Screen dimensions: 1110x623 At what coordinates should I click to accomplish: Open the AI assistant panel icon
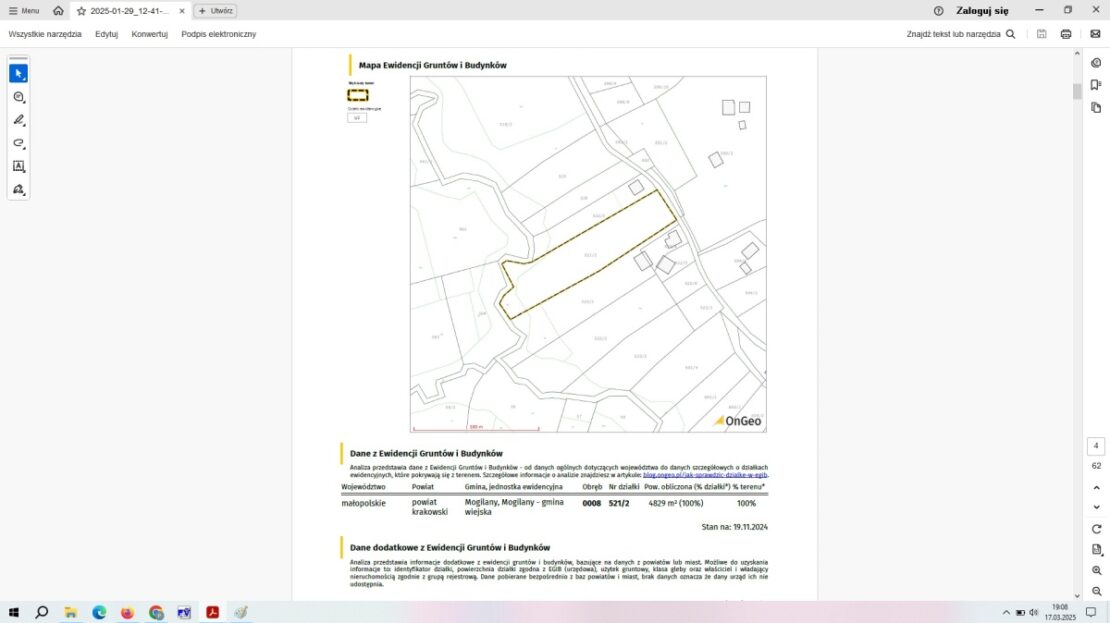1096,63
